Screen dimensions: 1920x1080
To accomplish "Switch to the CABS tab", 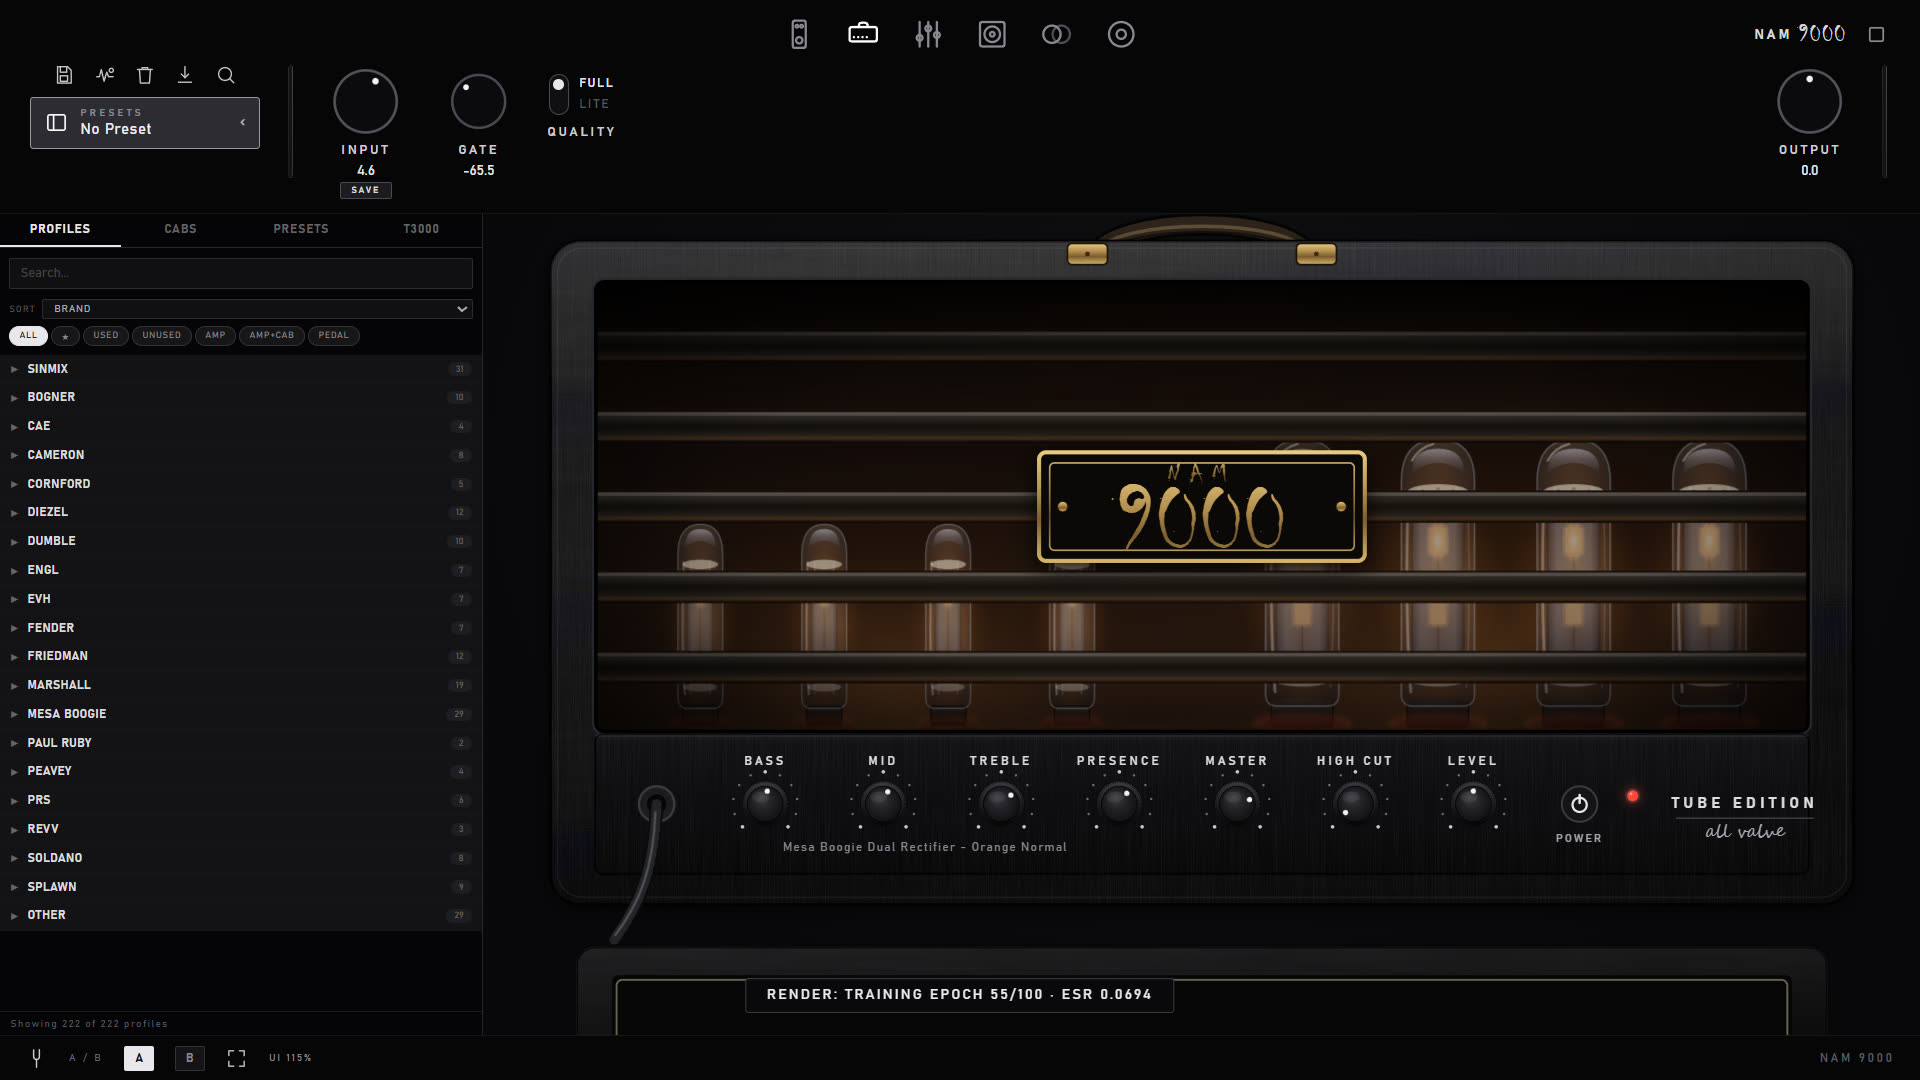I will pyautogui.click(x=180, y=229).
